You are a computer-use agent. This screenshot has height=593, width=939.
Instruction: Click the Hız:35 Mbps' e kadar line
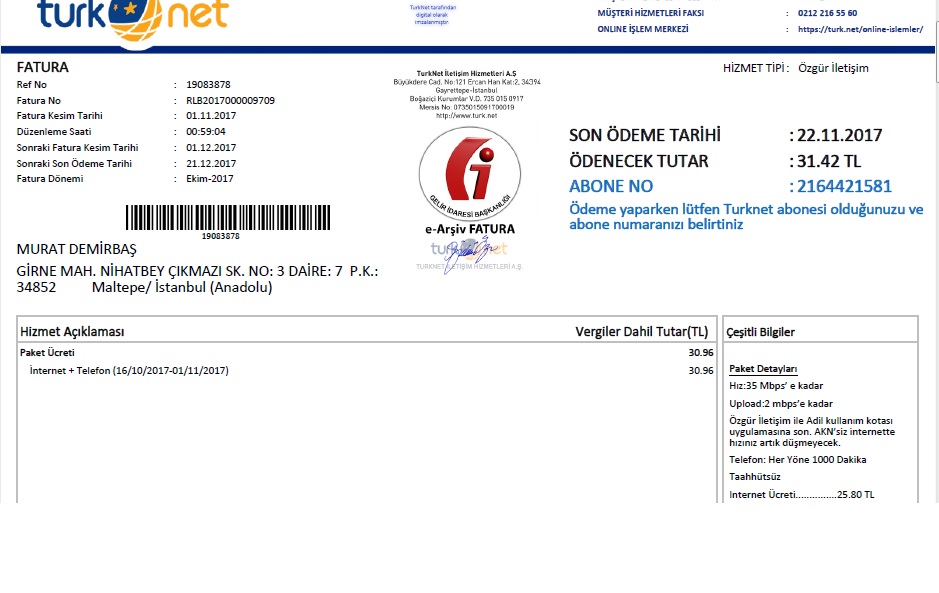(x=776, y=386)
